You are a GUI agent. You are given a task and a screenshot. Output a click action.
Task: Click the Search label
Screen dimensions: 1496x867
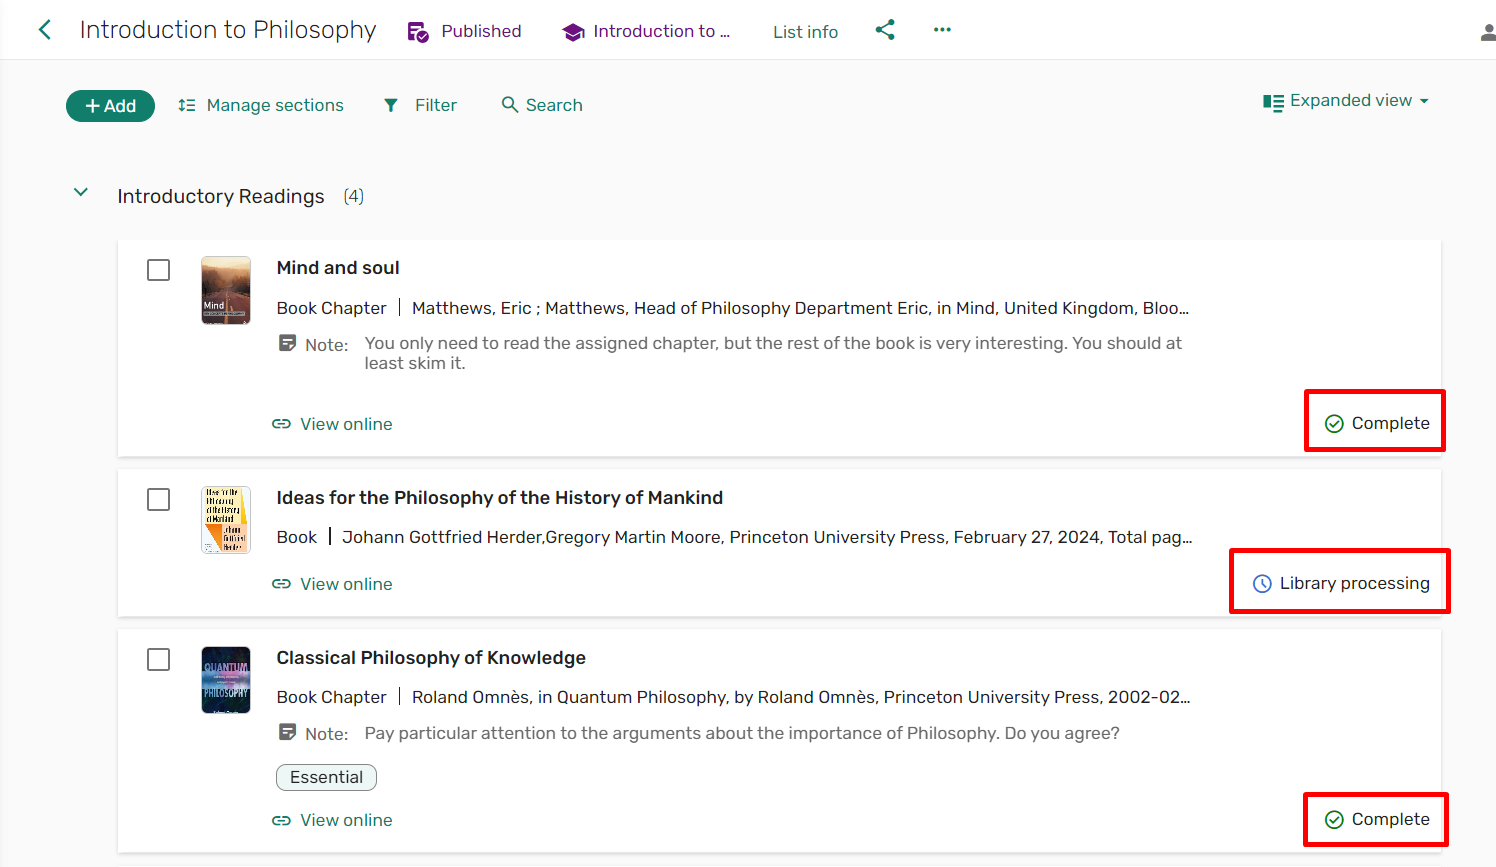click(x=554, y=105)
